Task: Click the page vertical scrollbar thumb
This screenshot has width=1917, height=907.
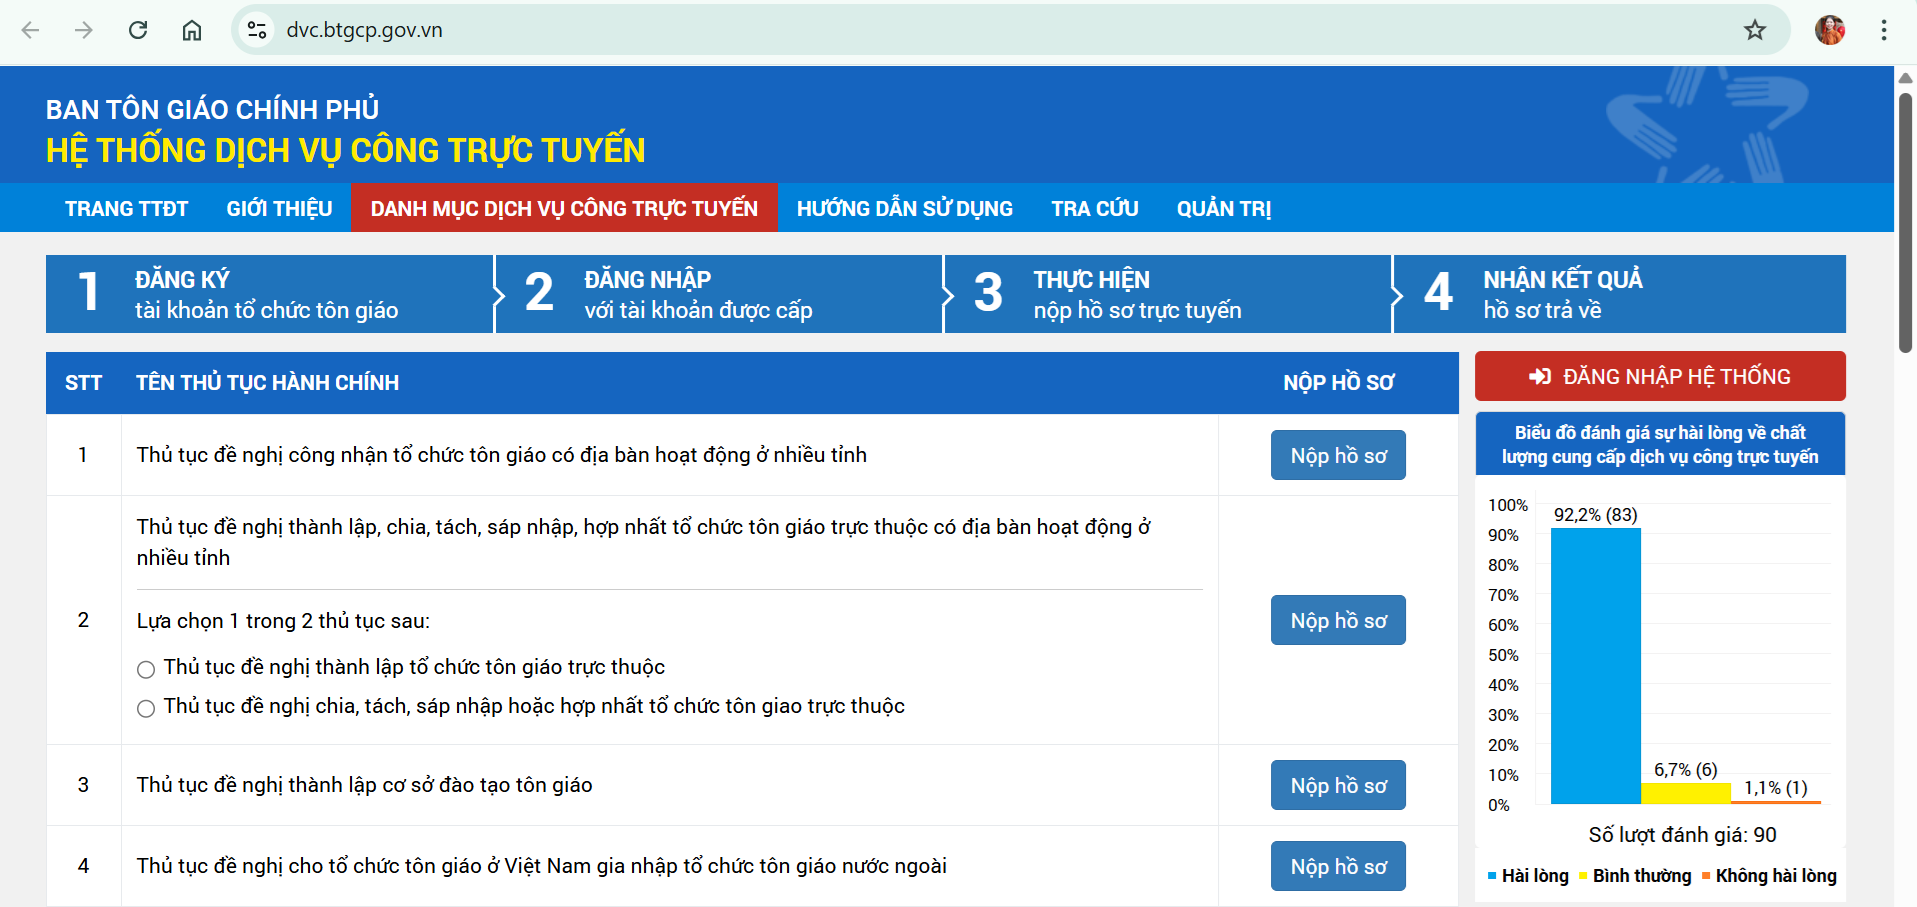Action: pos(1905,220)
